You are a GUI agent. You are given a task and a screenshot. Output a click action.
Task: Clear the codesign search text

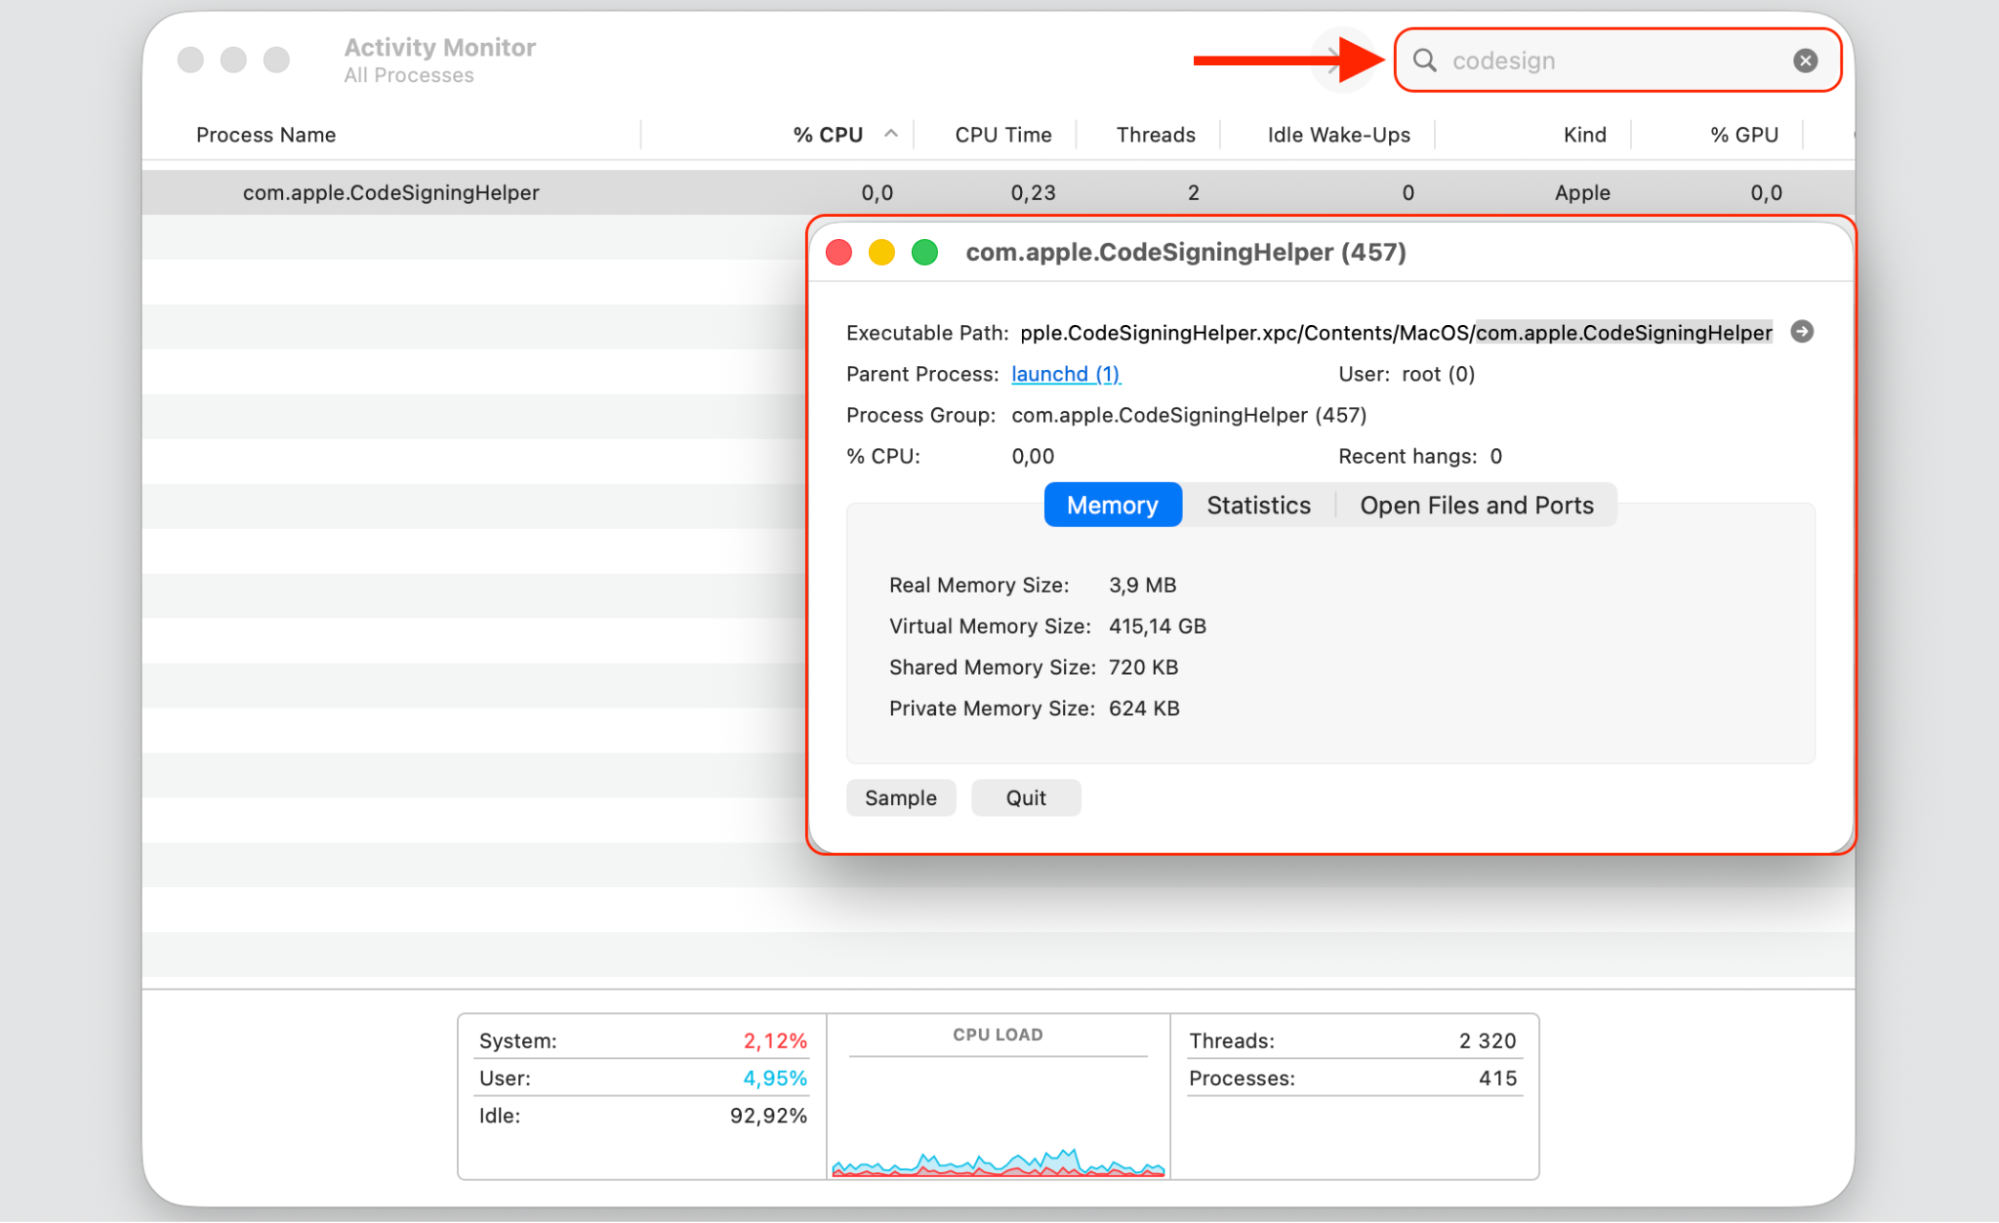(1805, 61)
